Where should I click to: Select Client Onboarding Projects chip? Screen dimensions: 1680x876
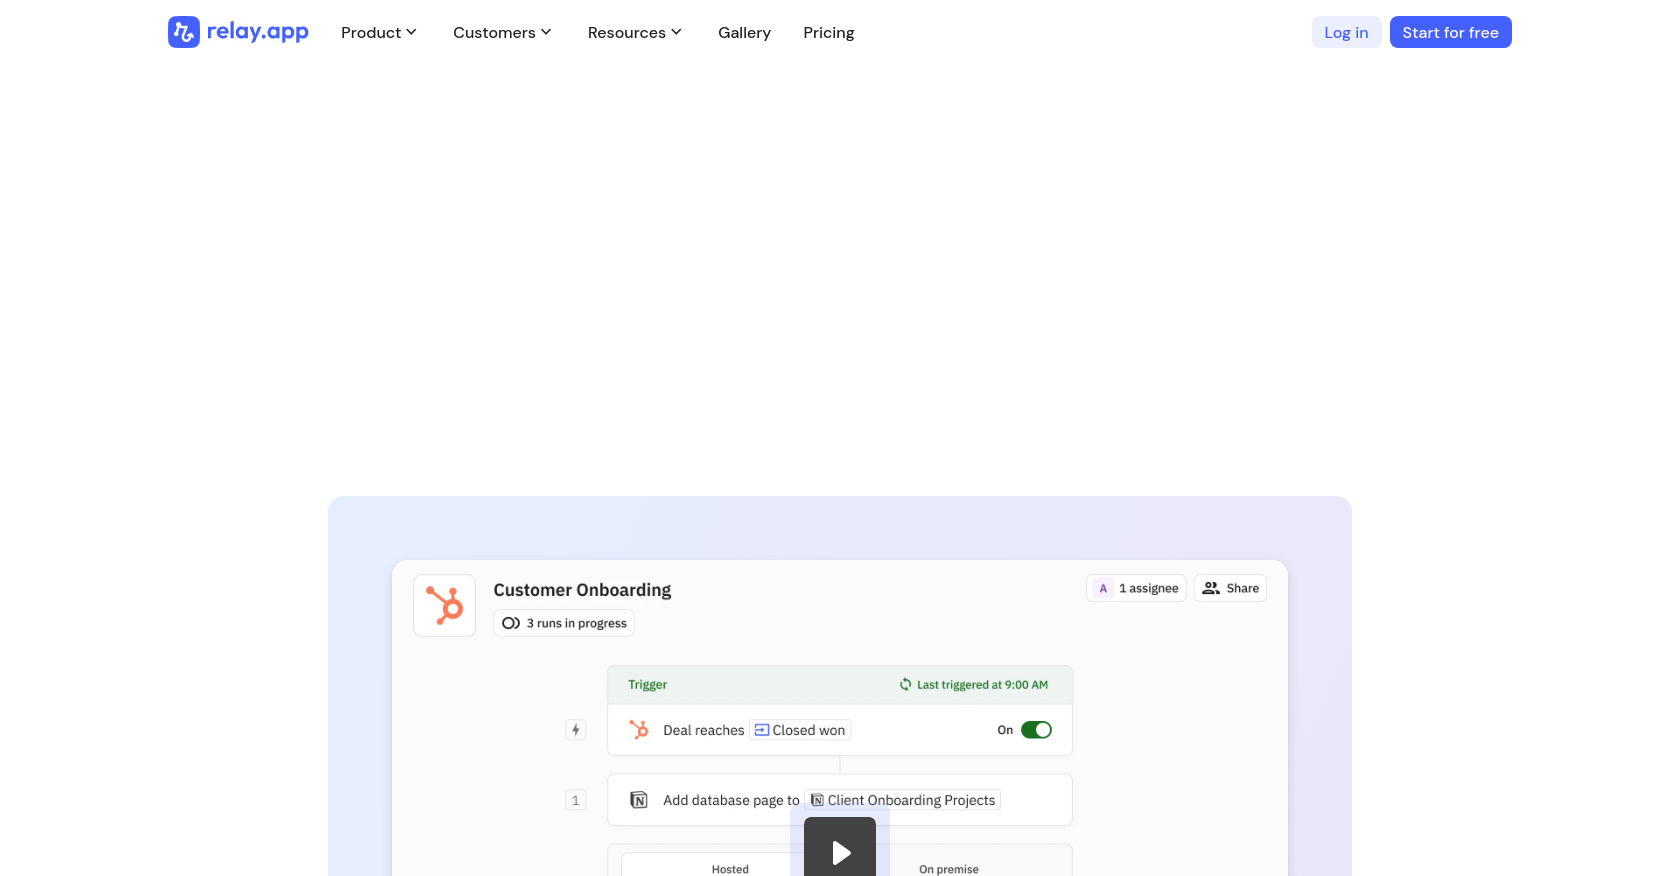pos(903,800)
